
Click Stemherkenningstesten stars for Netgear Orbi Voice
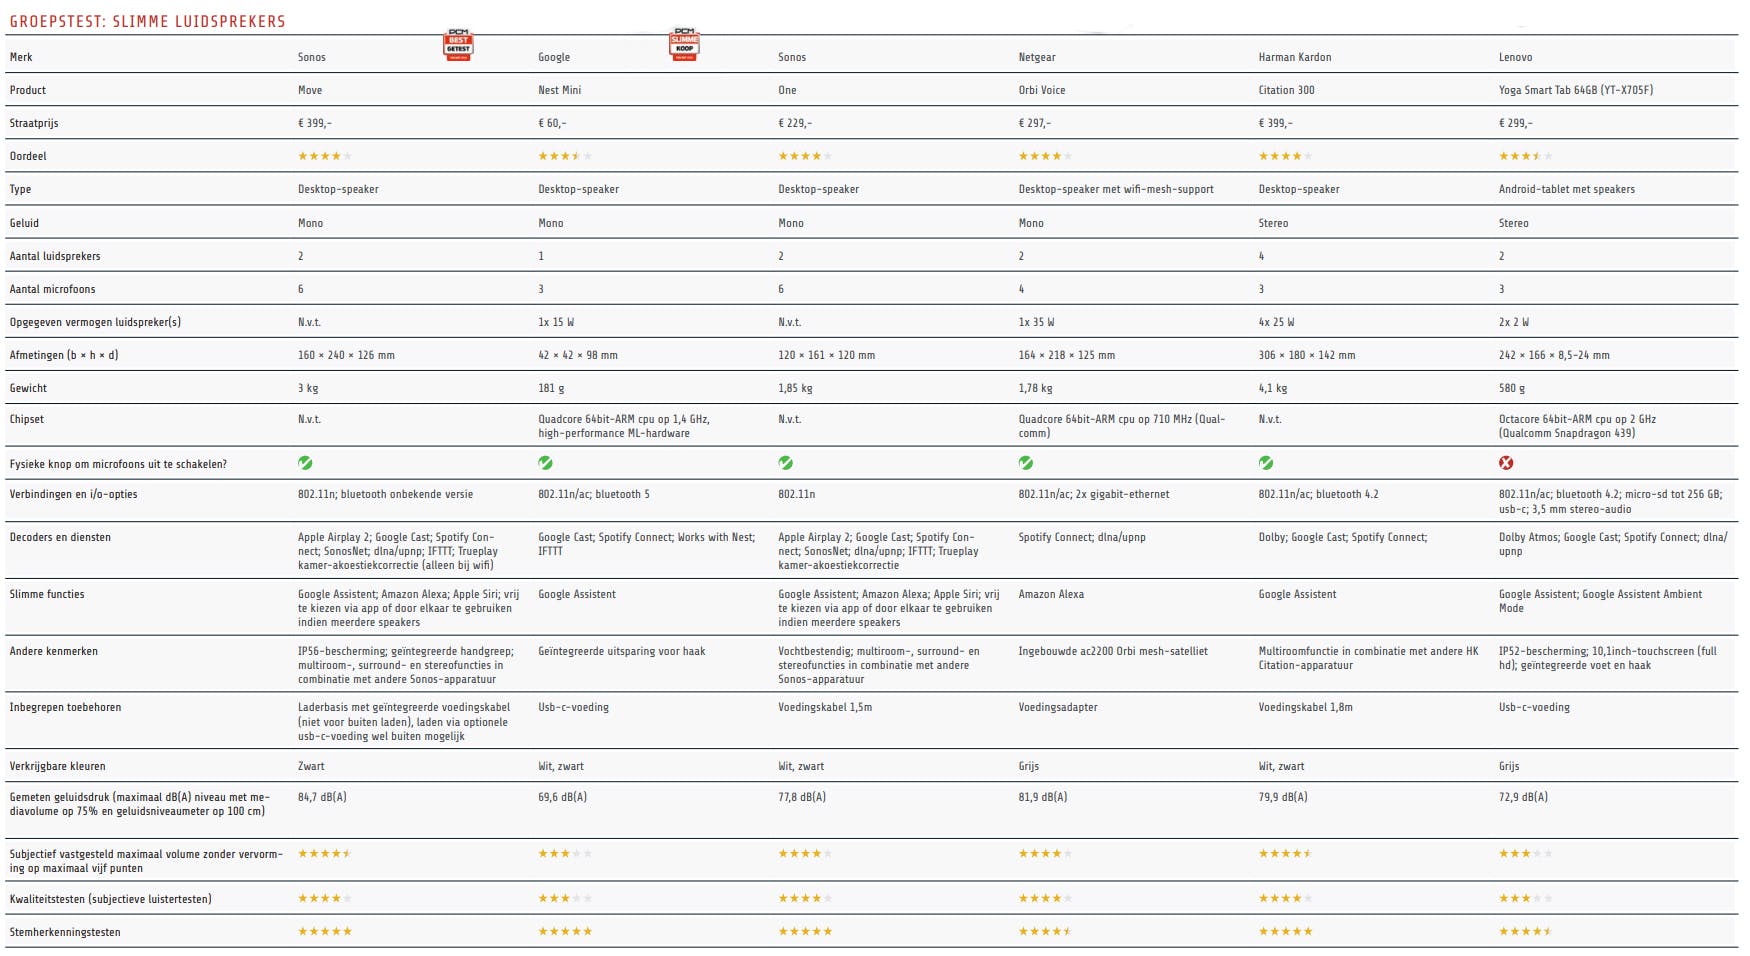(1045, 932)
